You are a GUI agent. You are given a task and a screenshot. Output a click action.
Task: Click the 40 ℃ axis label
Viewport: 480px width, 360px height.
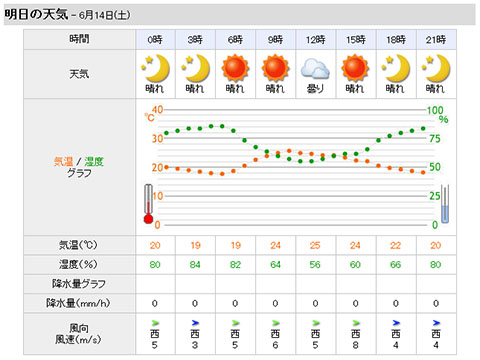coord(157,109)
